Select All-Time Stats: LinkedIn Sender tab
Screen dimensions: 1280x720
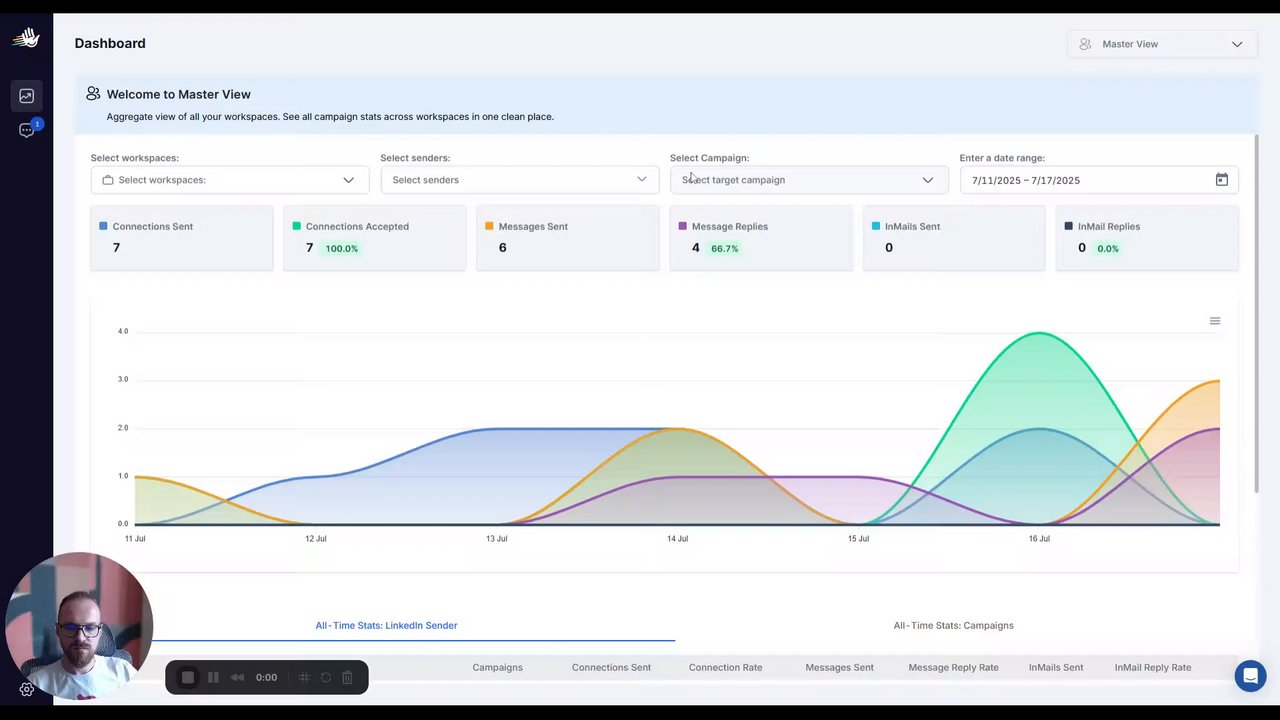pyautogui.click(x=386, y=625)
